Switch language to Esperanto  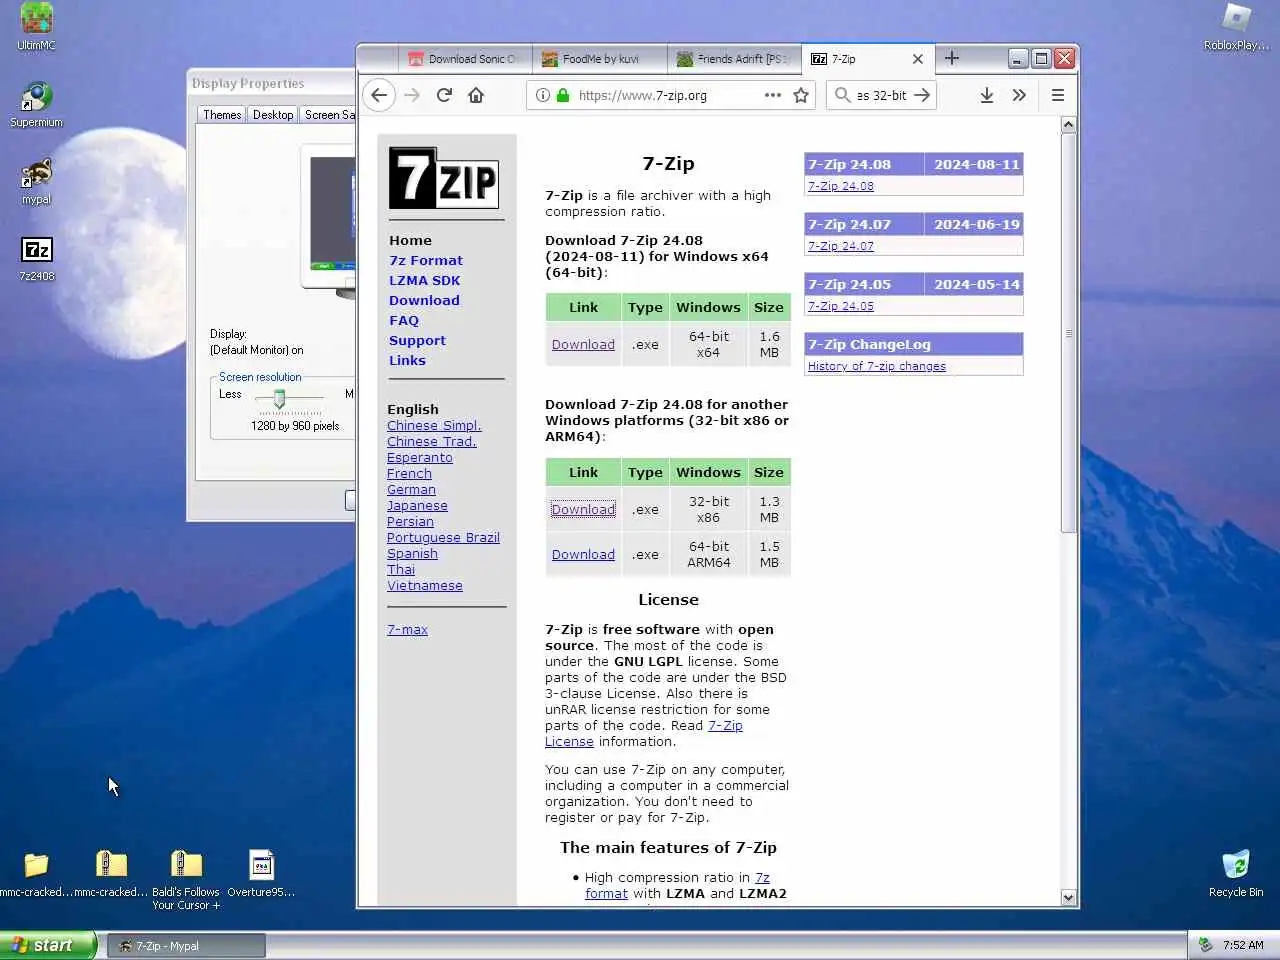pos(420,458)
